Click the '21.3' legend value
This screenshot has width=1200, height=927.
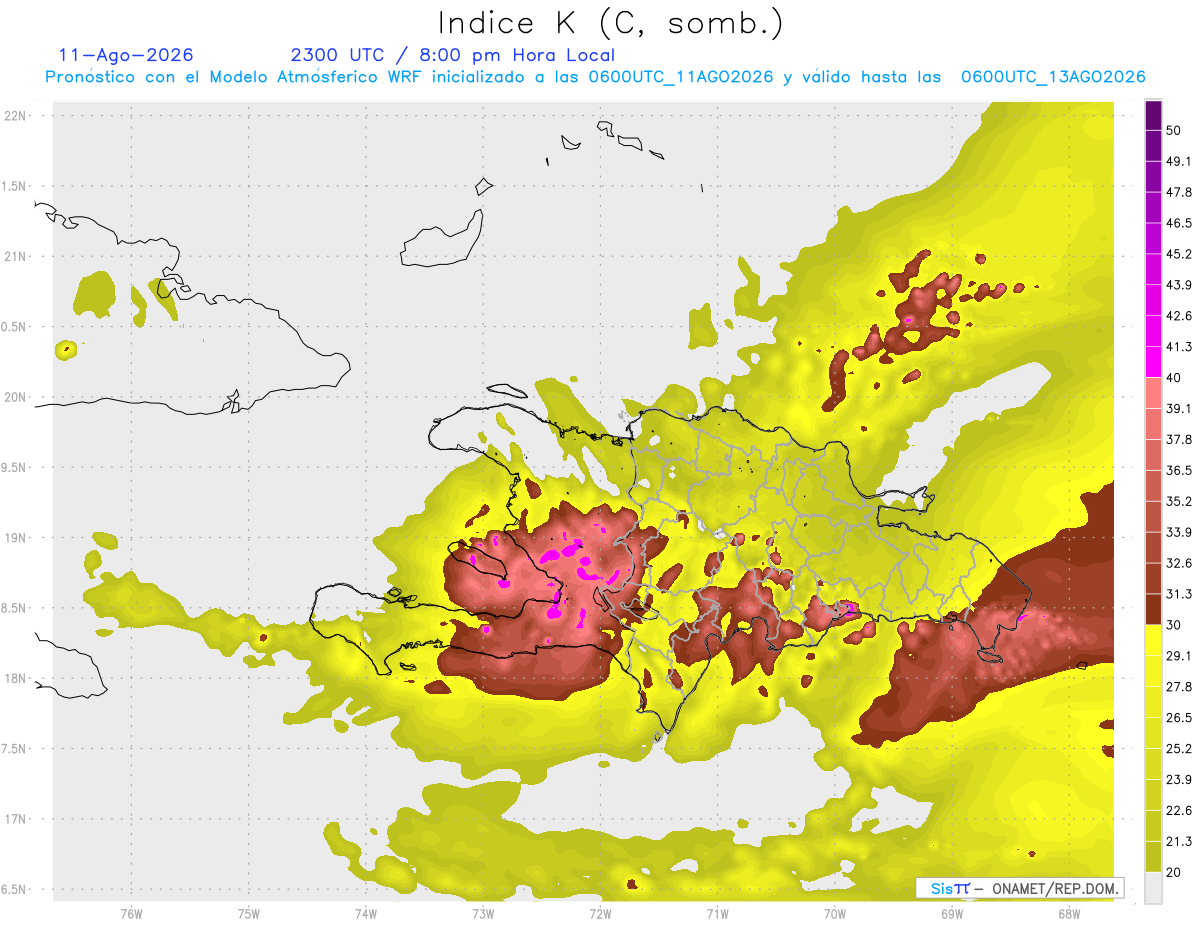(x=1178, y=842)
